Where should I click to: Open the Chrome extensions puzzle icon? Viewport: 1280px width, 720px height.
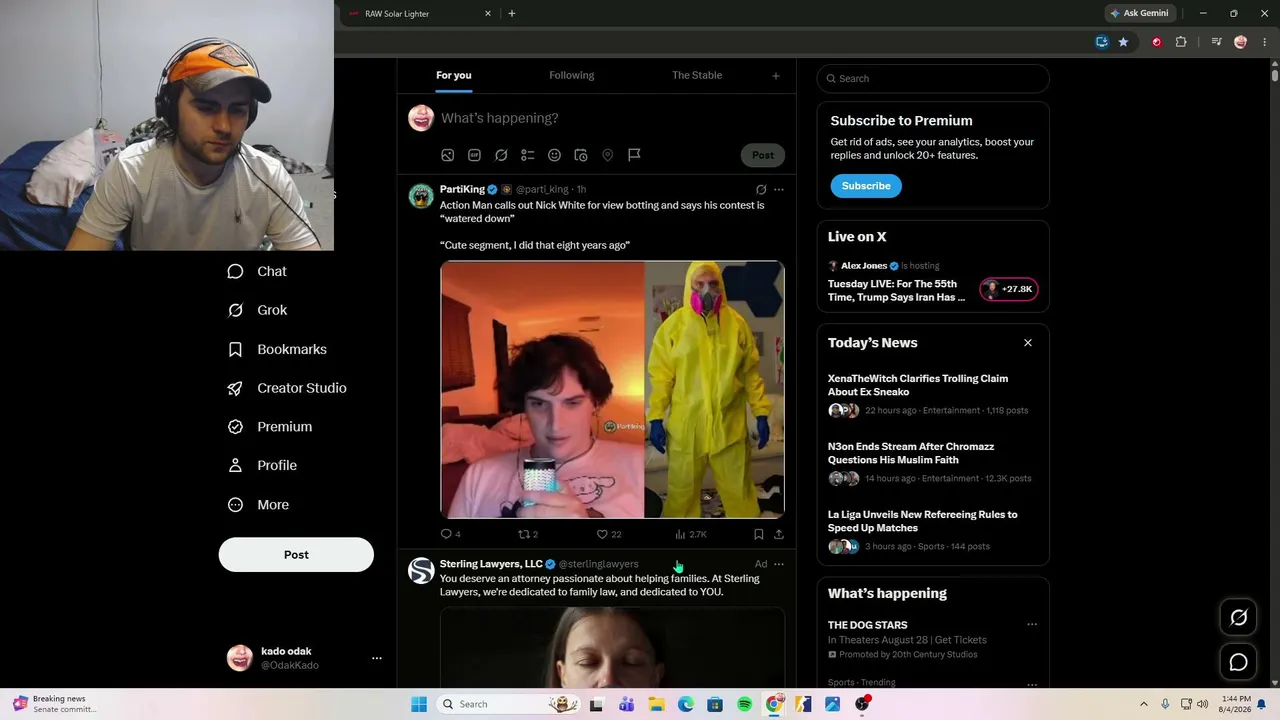click(x=1181, y=42)
